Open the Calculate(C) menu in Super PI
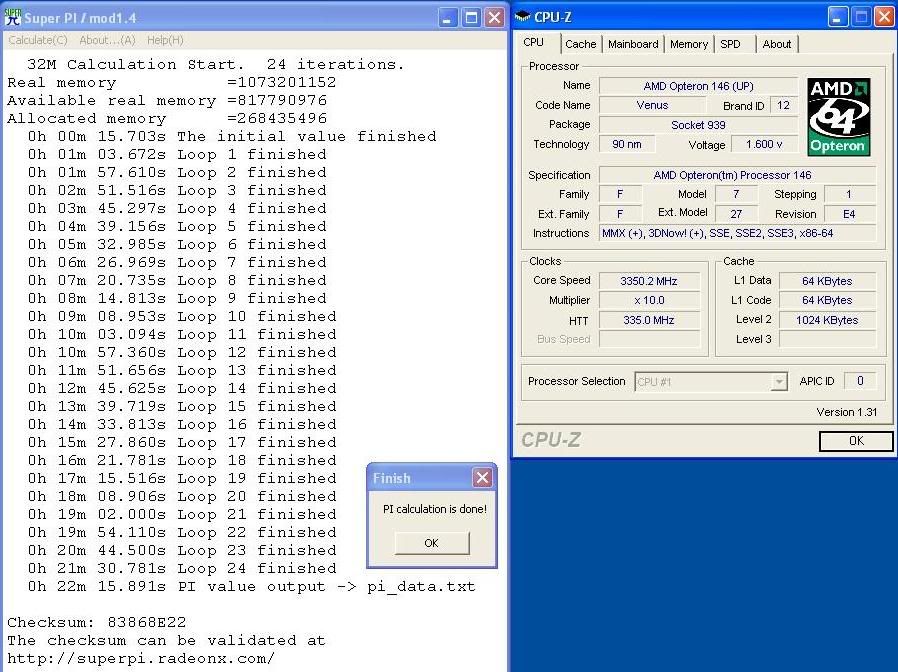This screenshot has width=898, height=672. click(x=38, y=40)
